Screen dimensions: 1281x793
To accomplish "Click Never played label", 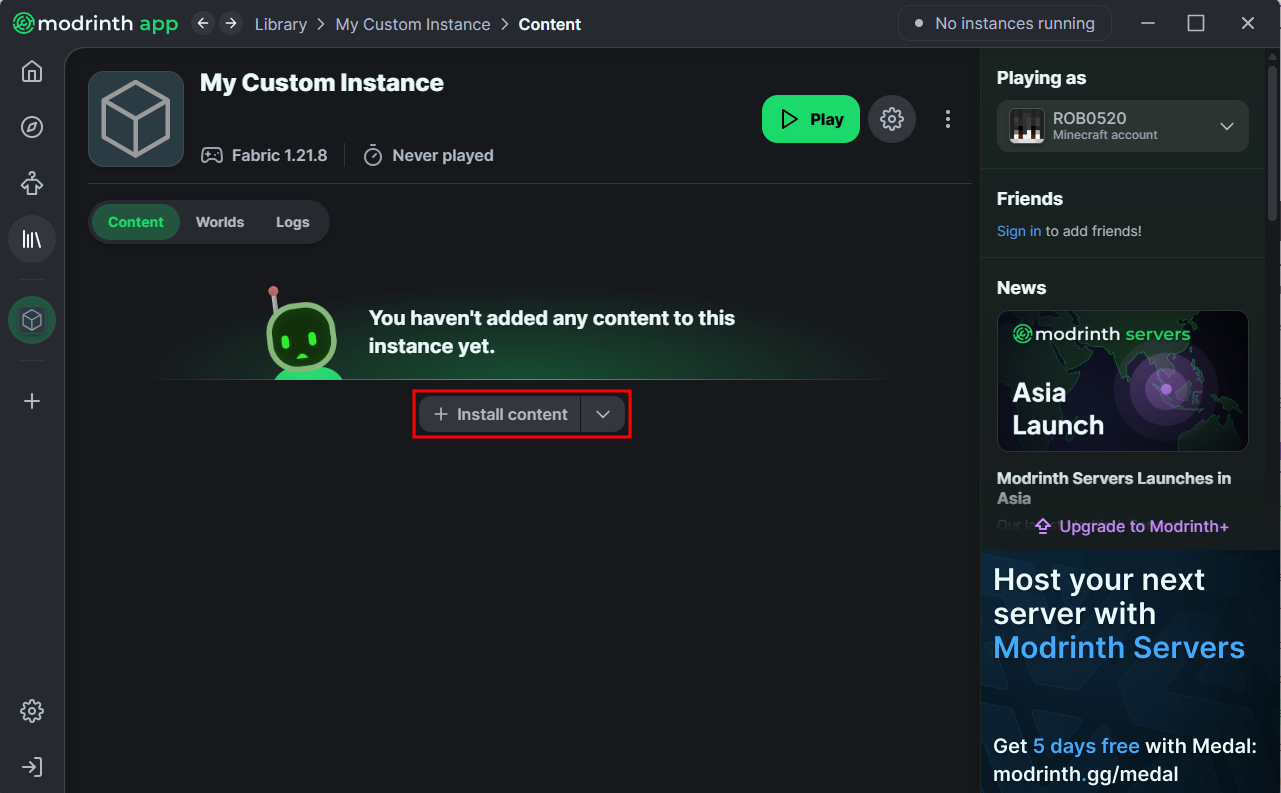I will tap(443, 155).
